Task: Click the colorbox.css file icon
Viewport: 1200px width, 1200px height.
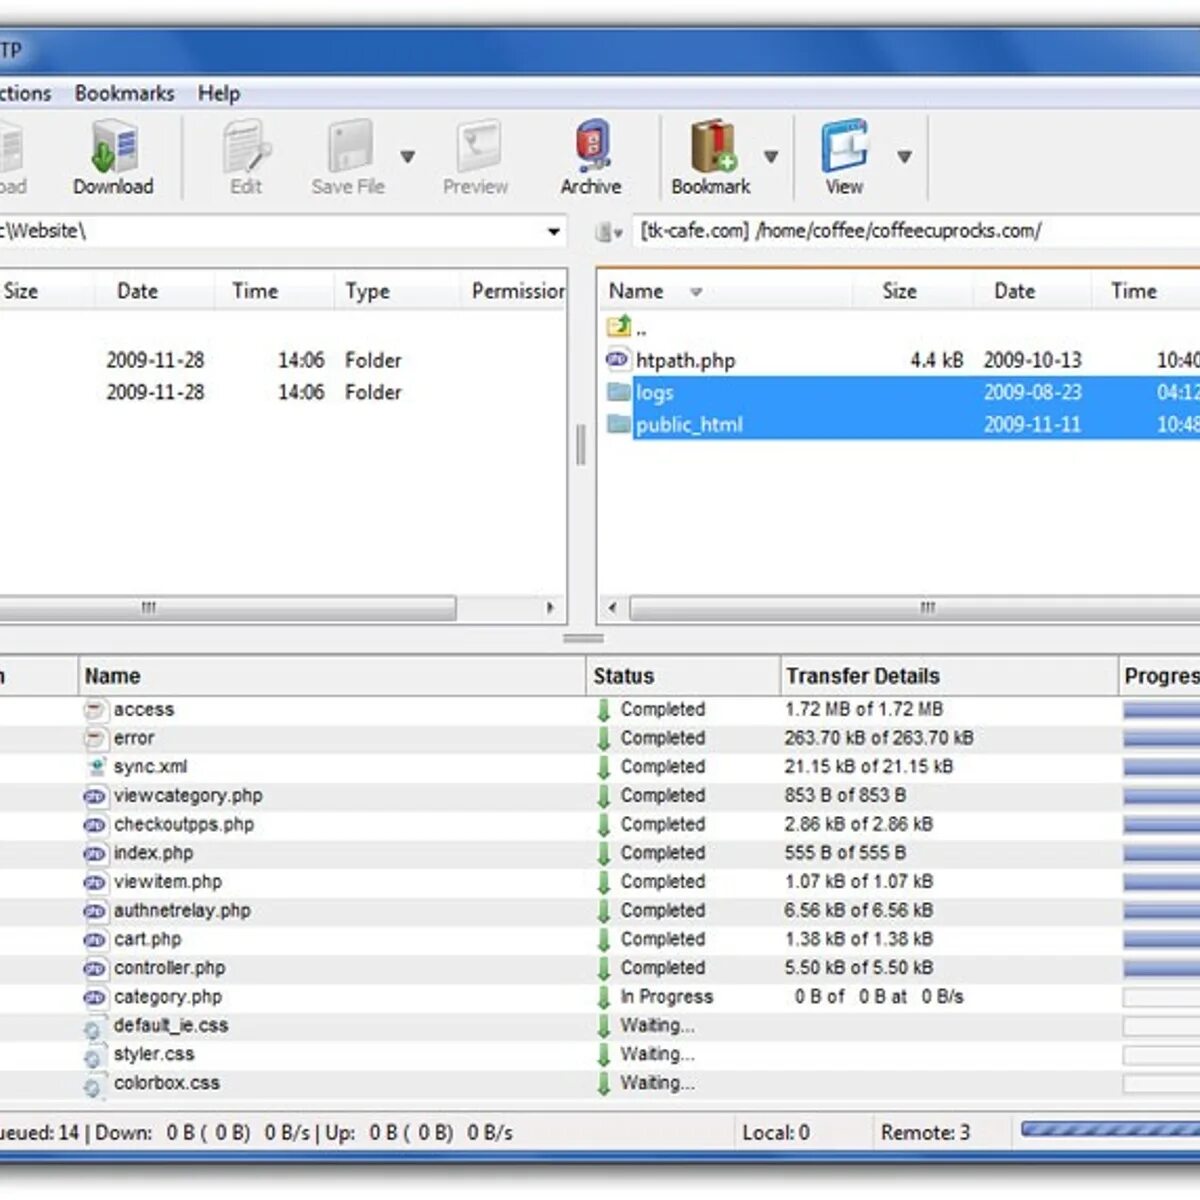Action: 93,1086
